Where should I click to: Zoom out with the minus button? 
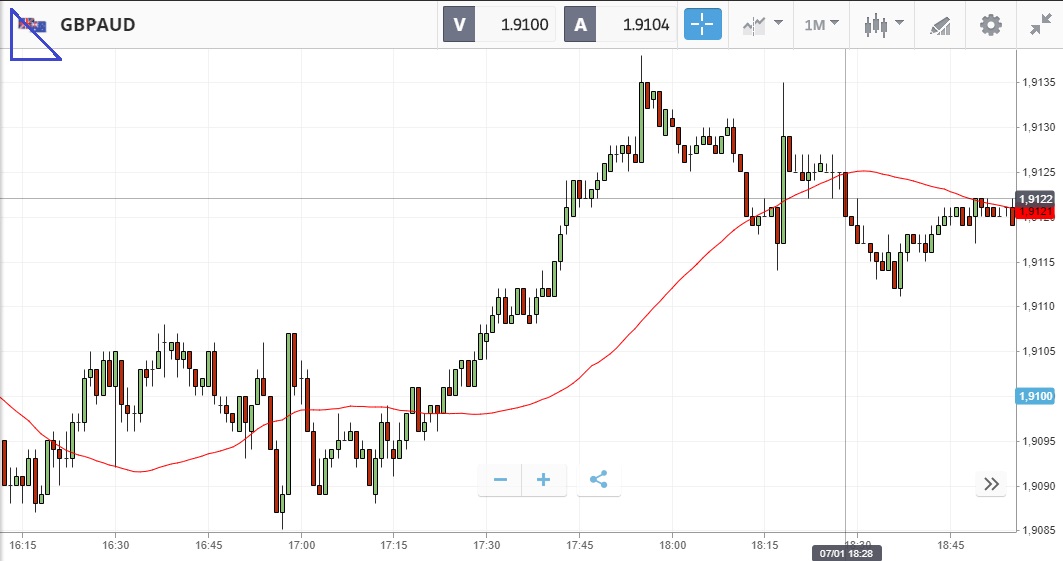(x=500, y=480)
